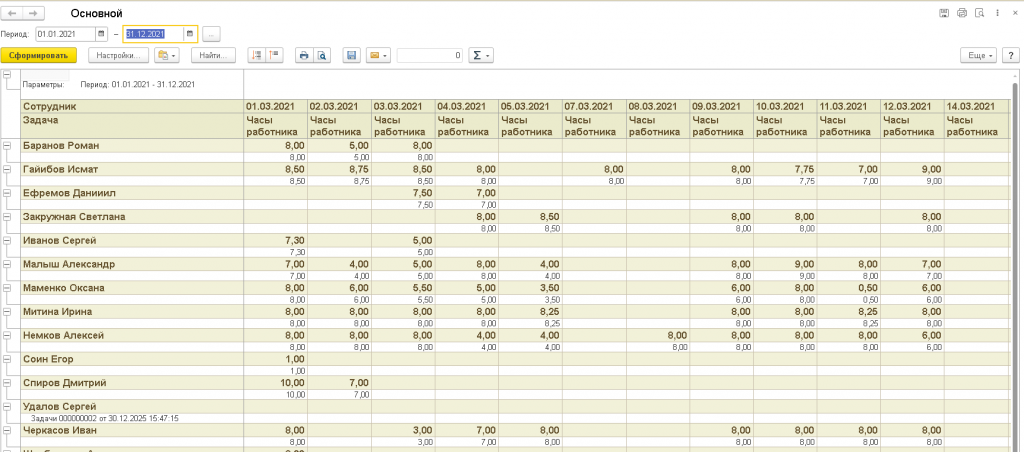
Task: Select the 'Период: 01.01.2021 - 31.12.2021' parameter text
Action: 137,85
